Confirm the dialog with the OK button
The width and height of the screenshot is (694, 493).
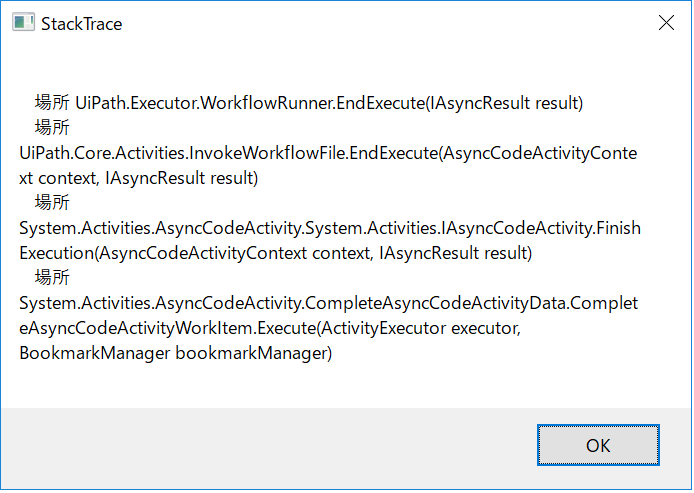coord(598,445)
